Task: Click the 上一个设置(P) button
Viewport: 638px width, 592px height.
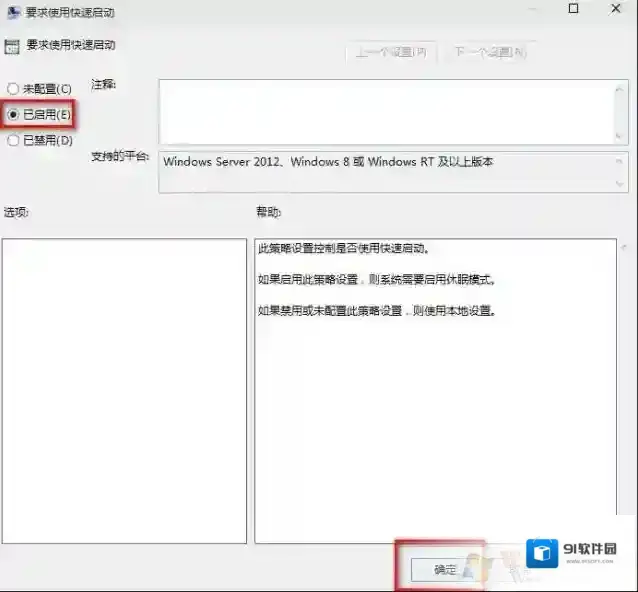Action: click(392, 52)
